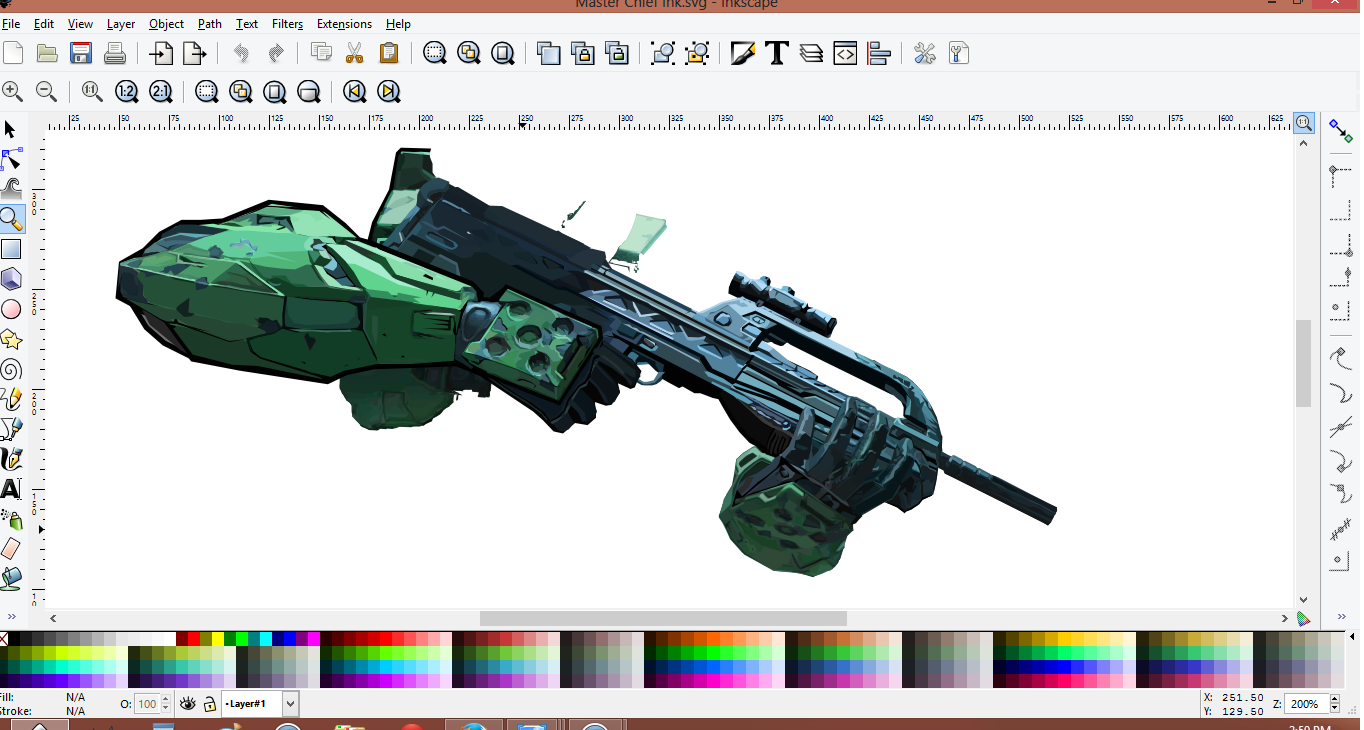
Task: Open the Filters menu
Action: (x=287, y=24)
